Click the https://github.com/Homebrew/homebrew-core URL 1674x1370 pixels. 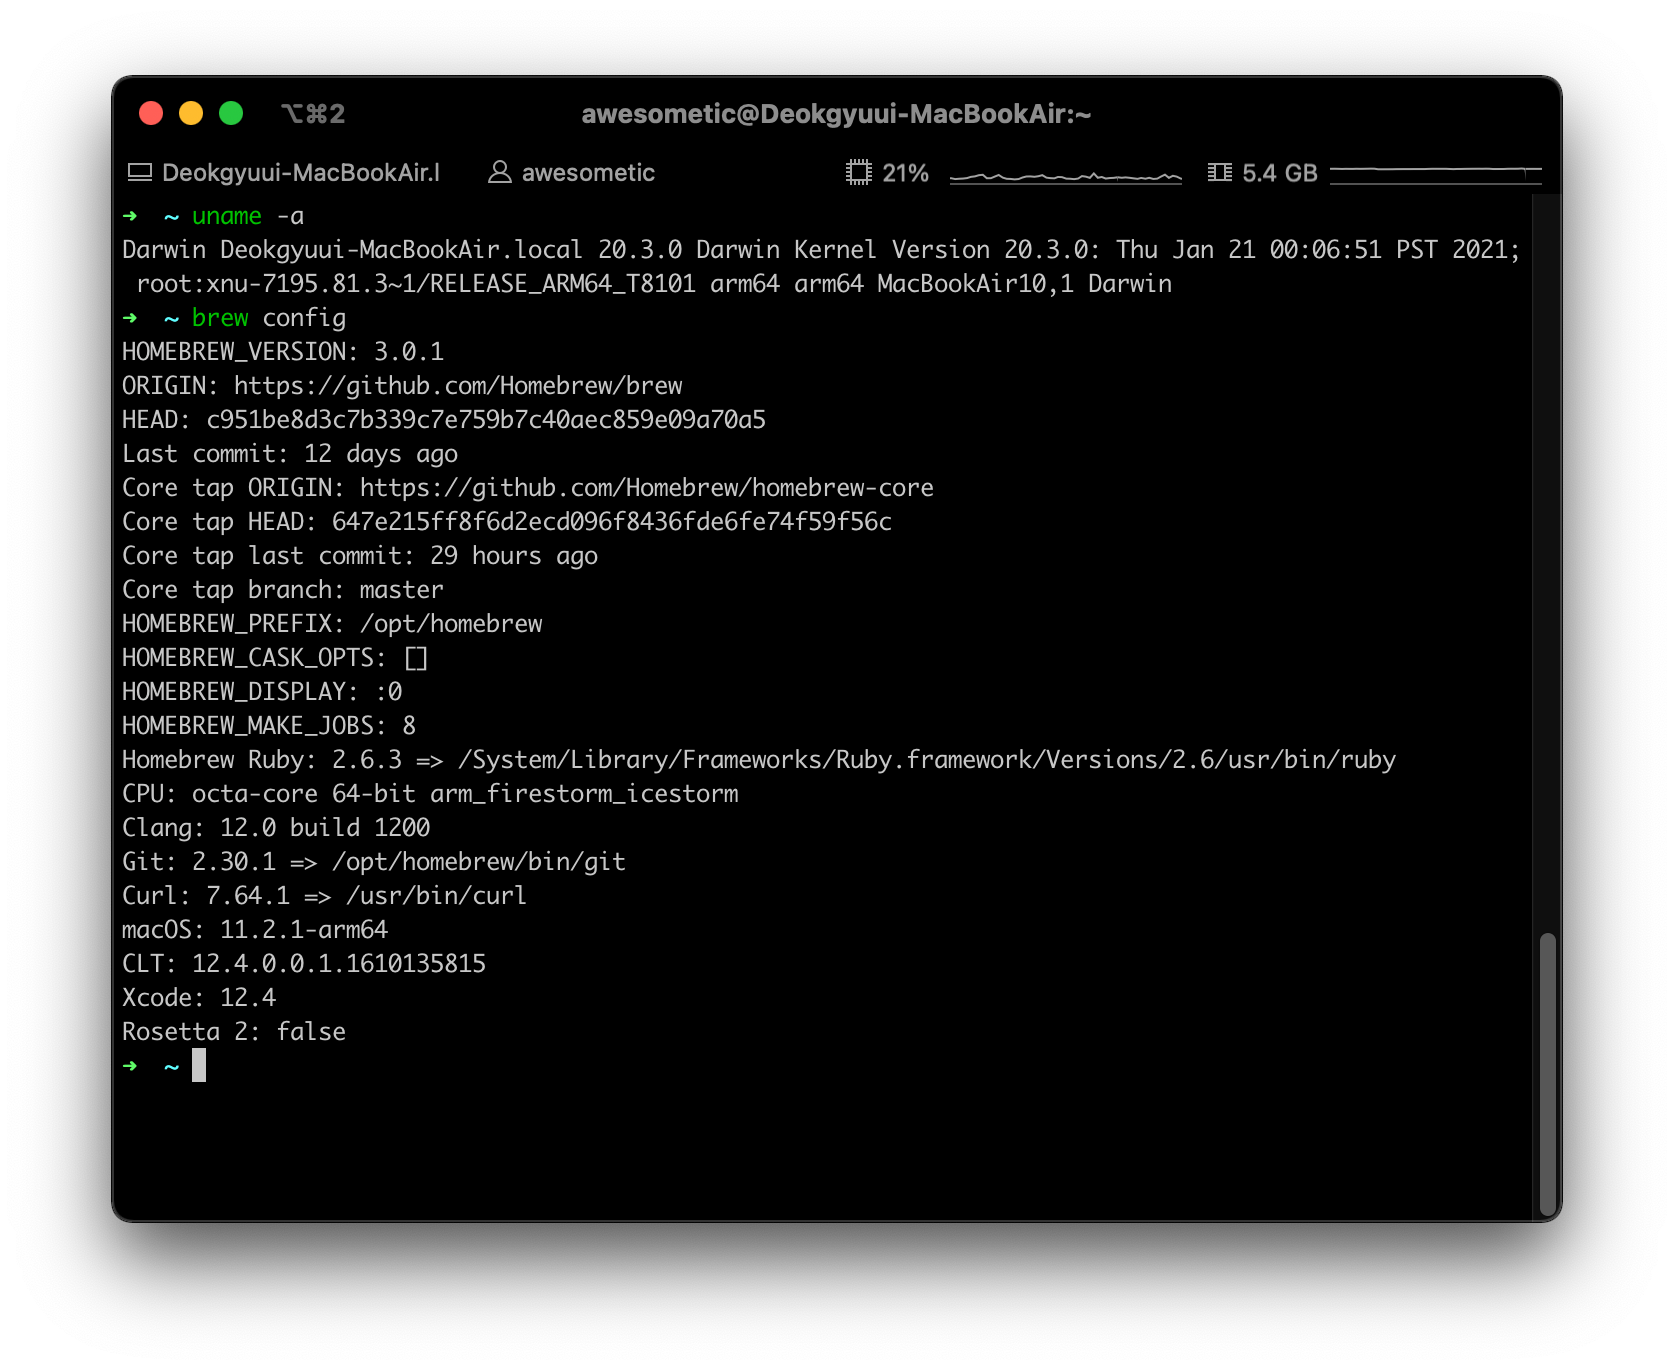tap(647, 488)
